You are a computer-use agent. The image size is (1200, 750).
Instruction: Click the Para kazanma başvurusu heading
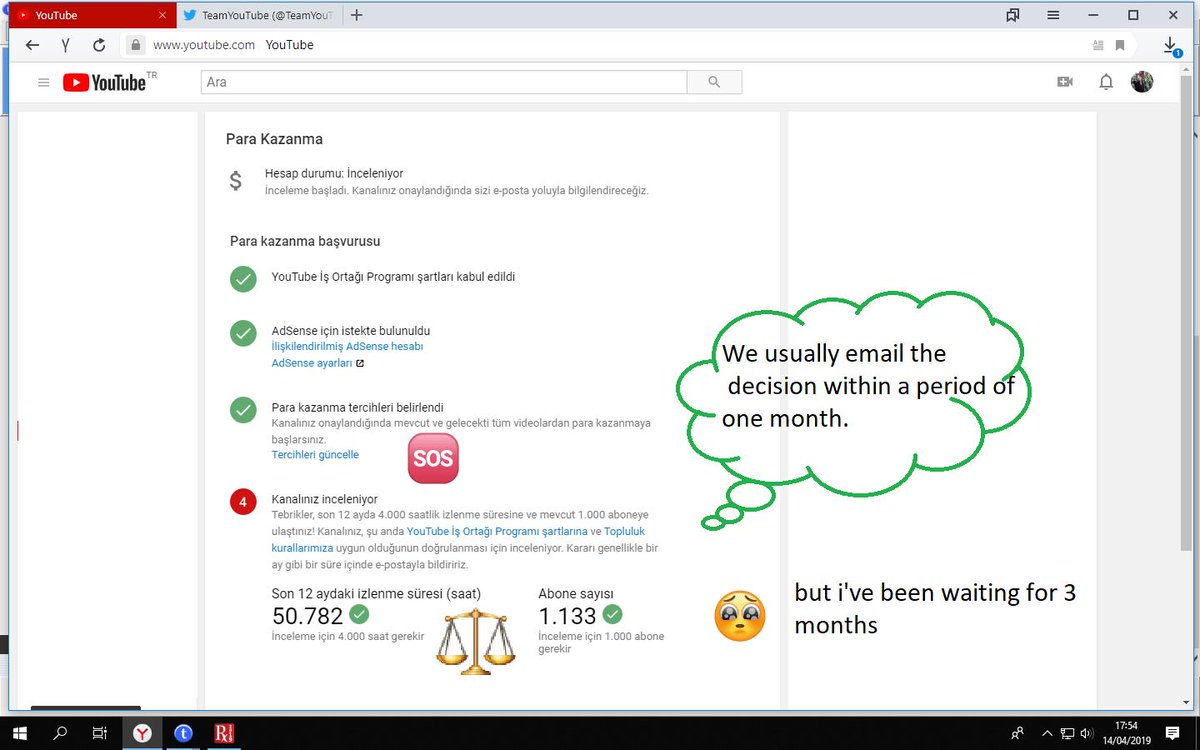coord(305,241)
